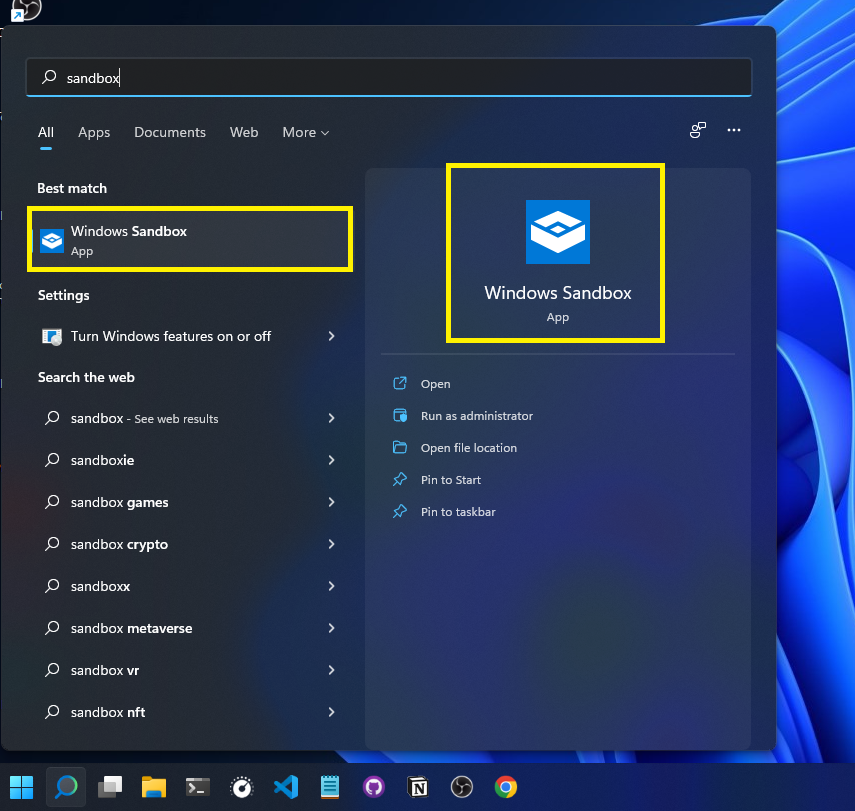Open OBS Studio from the taskbar
The width and height of the screenshot is (855, 811).
(x=461, y=787)
